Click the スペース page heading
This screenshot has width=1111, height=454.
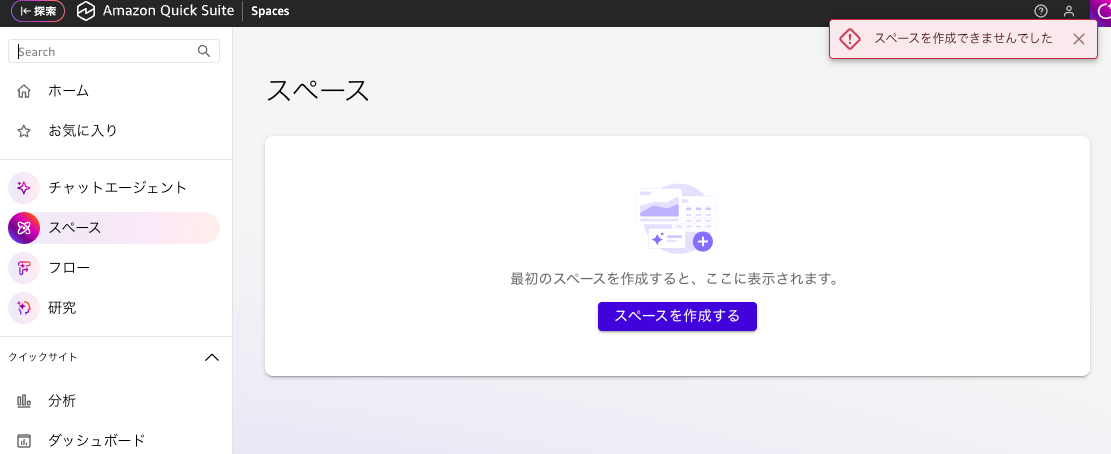click(318, 91)
